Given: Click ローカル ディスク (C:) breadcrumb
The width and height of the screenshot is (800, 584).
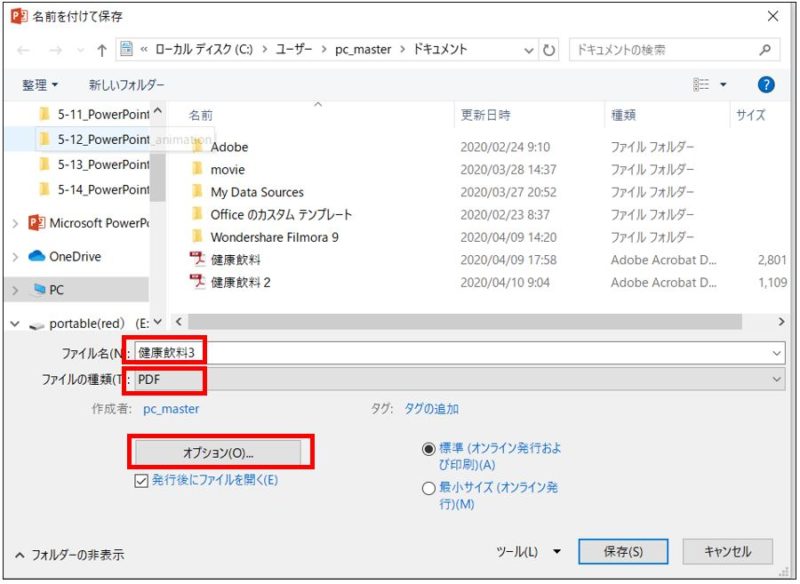Looking at the screenshot, I should pyautogui.click(x=204, y=49).
